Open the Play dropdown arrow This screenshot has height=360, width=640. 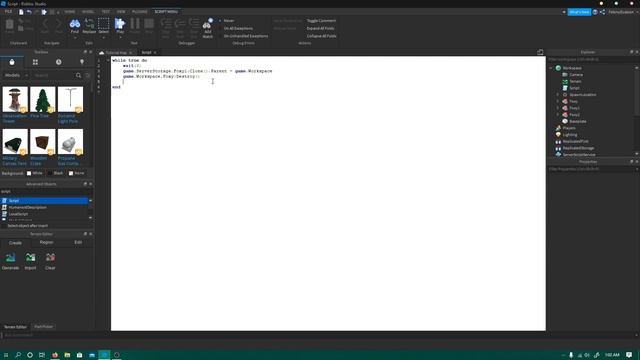click(120, 38)
